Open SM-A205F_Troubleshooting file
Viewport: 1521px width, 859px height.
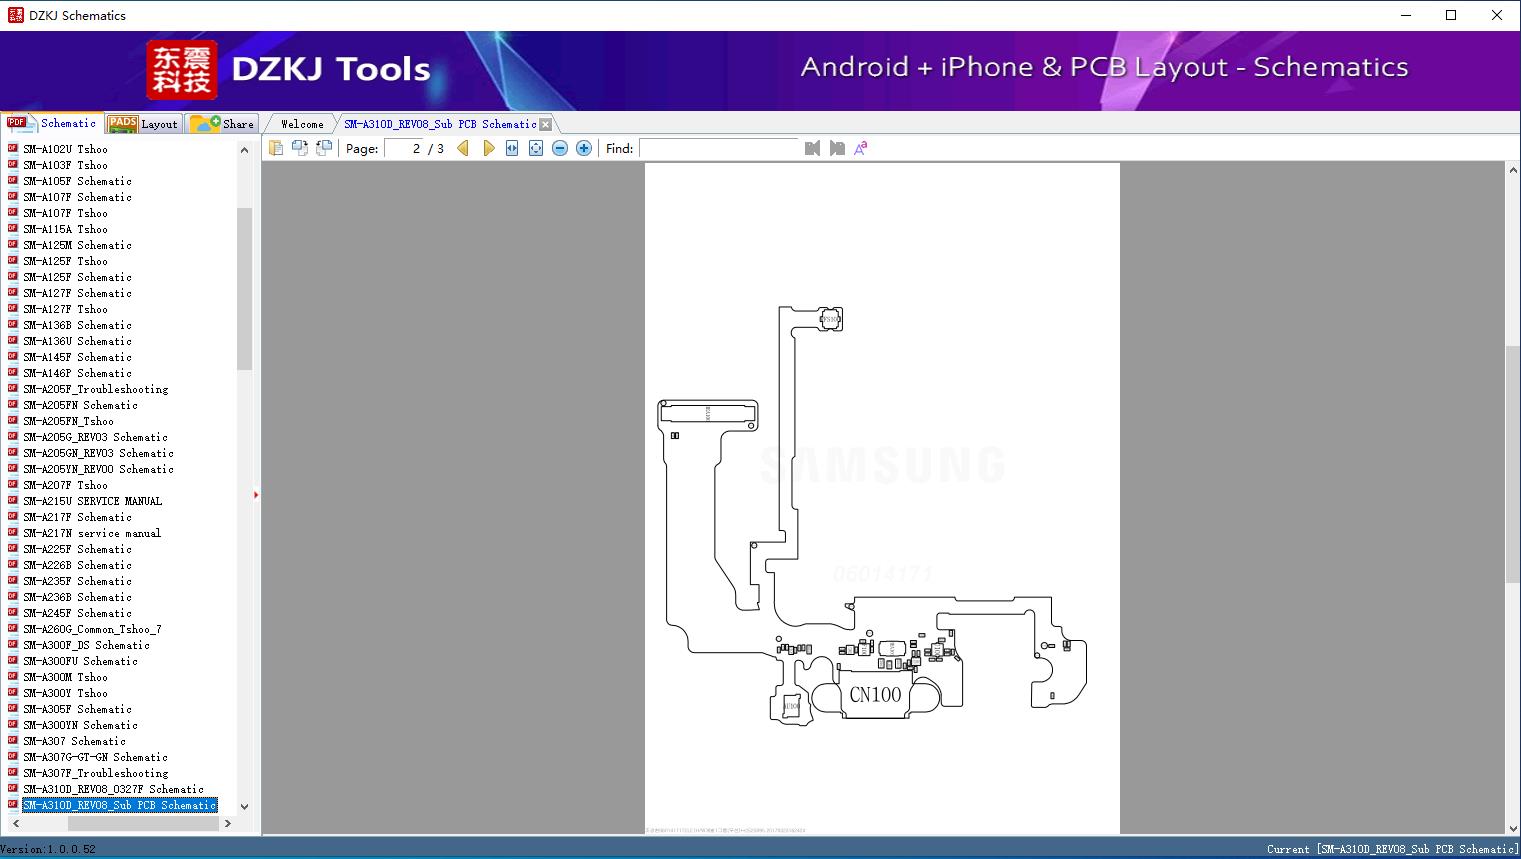click(96, 389)
